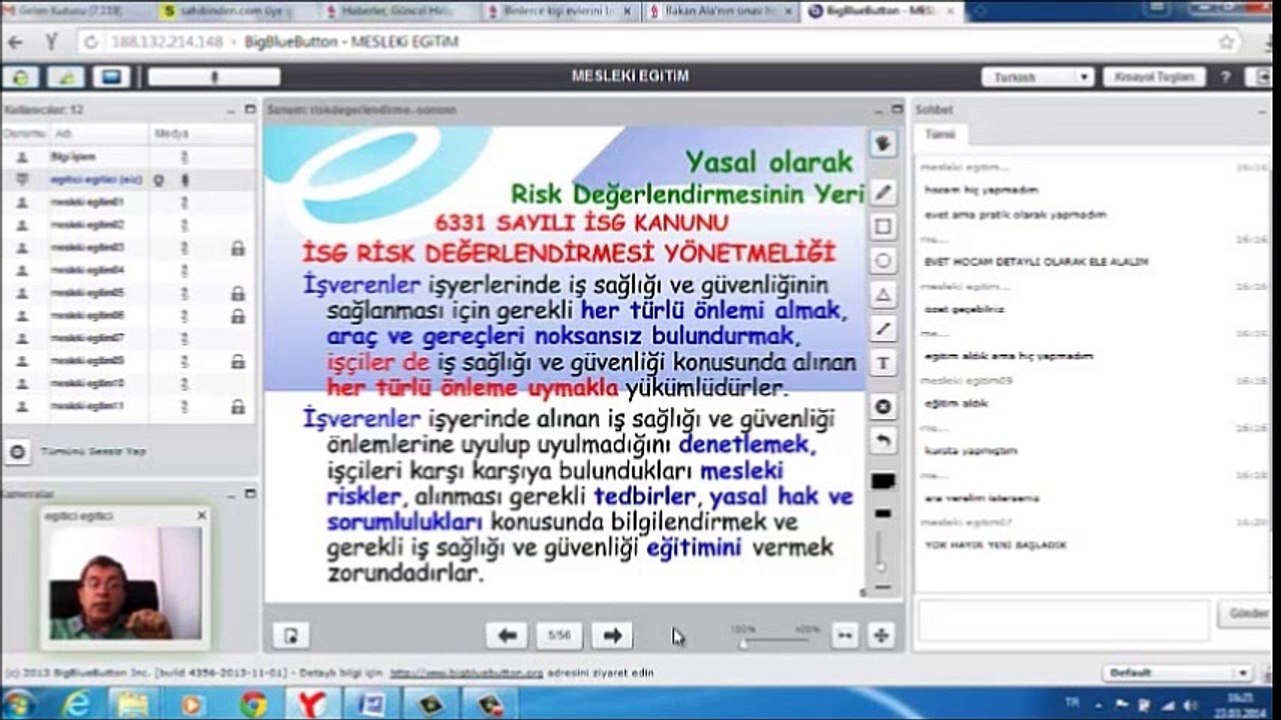1281x720 pixels.
Task: Open the black annotation color swatch
Action: pyautogui.click(x=883, y=482)
